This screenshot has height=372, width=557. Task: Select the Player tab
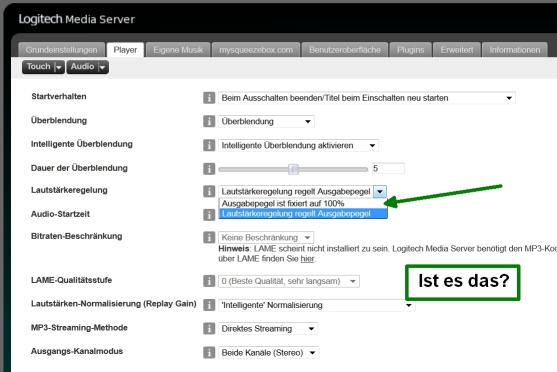[x=125, y=50]
